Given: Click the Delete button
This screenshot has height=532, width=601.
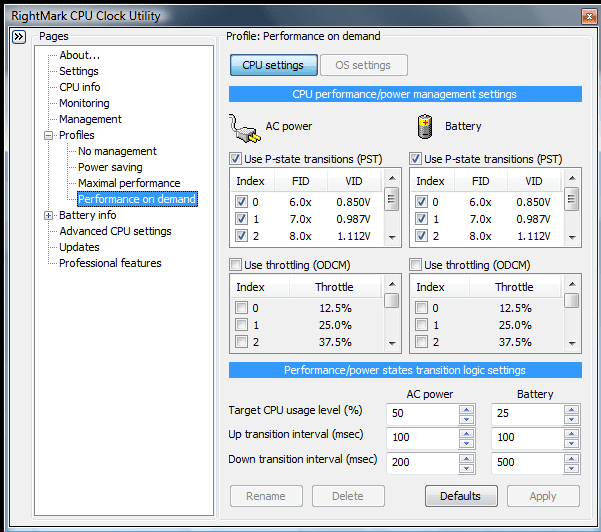Looking at the screenshot, I should (x=348, y=496).
